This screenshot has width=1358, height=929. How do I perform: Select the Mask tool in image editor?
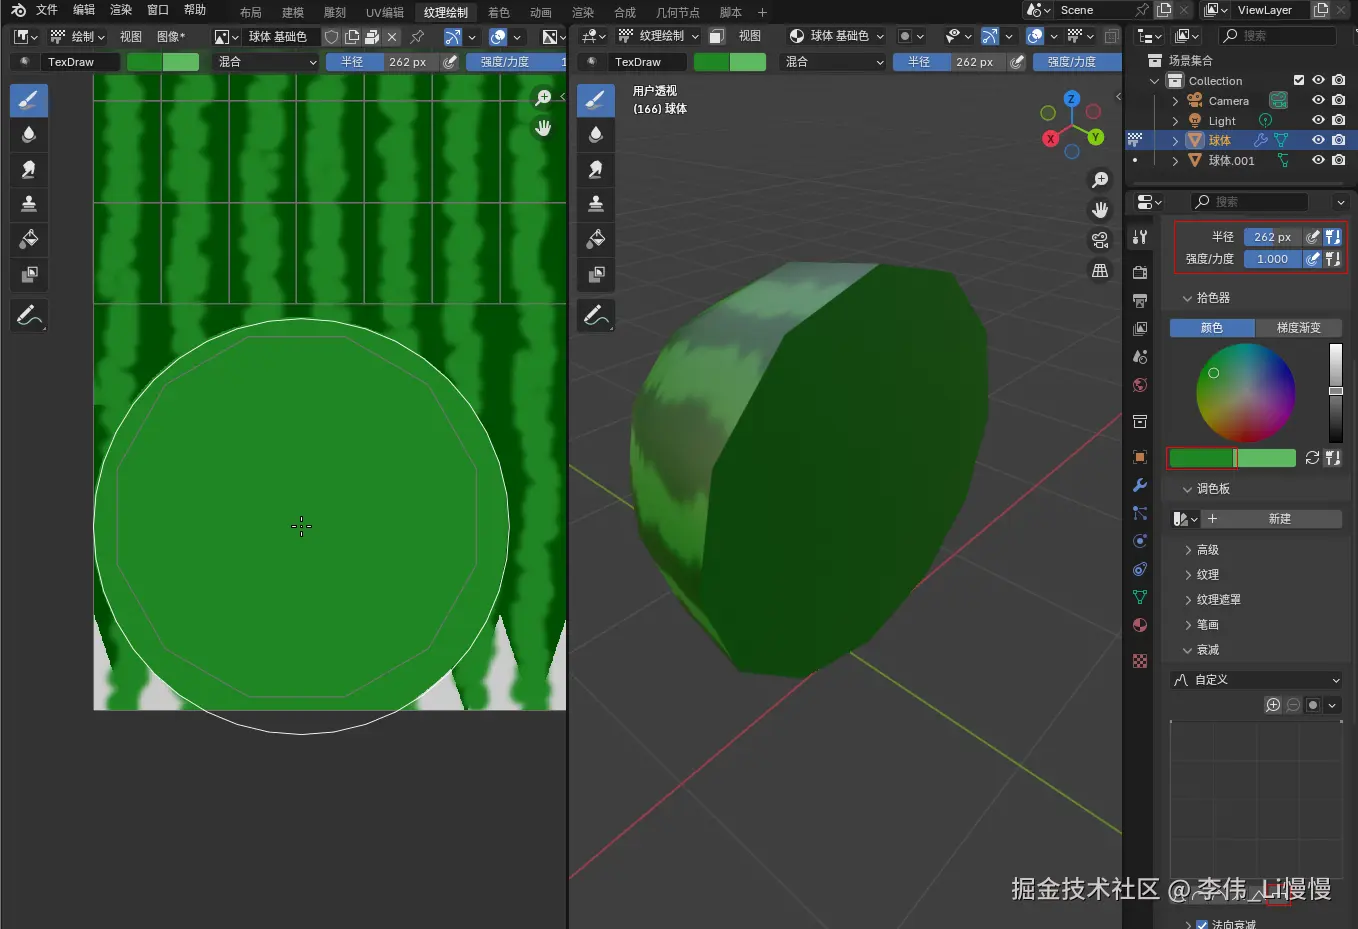coord(29,274)
